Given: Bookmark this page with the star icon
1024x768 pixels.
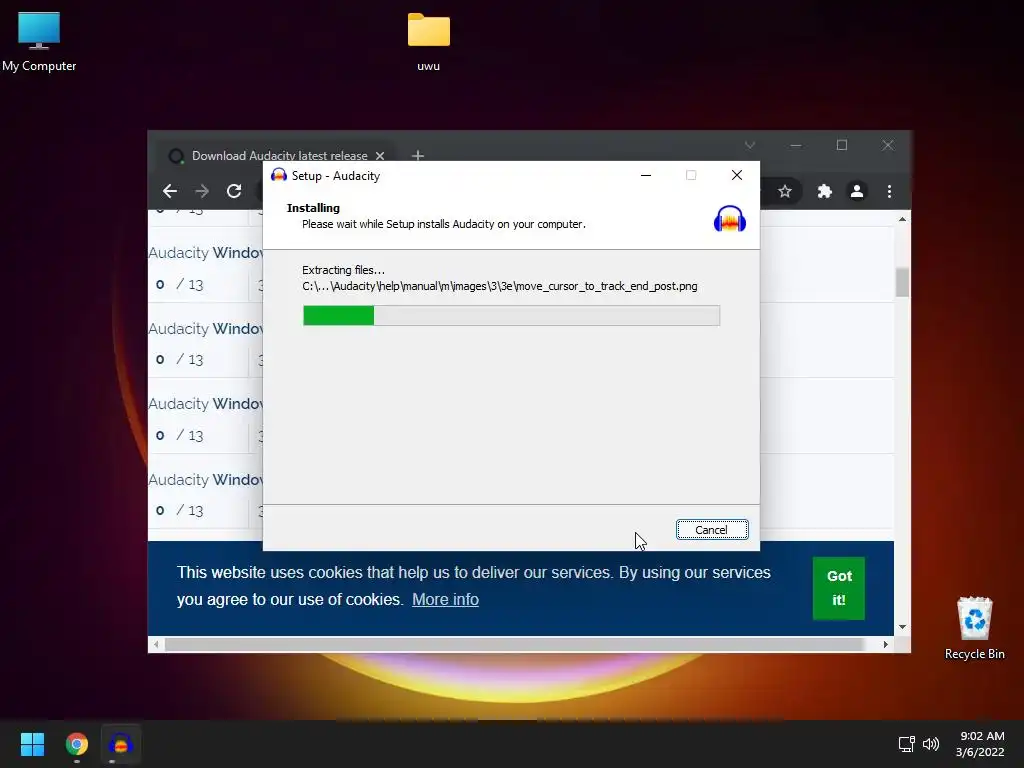Looking at the screenshot, I should 784,191.
